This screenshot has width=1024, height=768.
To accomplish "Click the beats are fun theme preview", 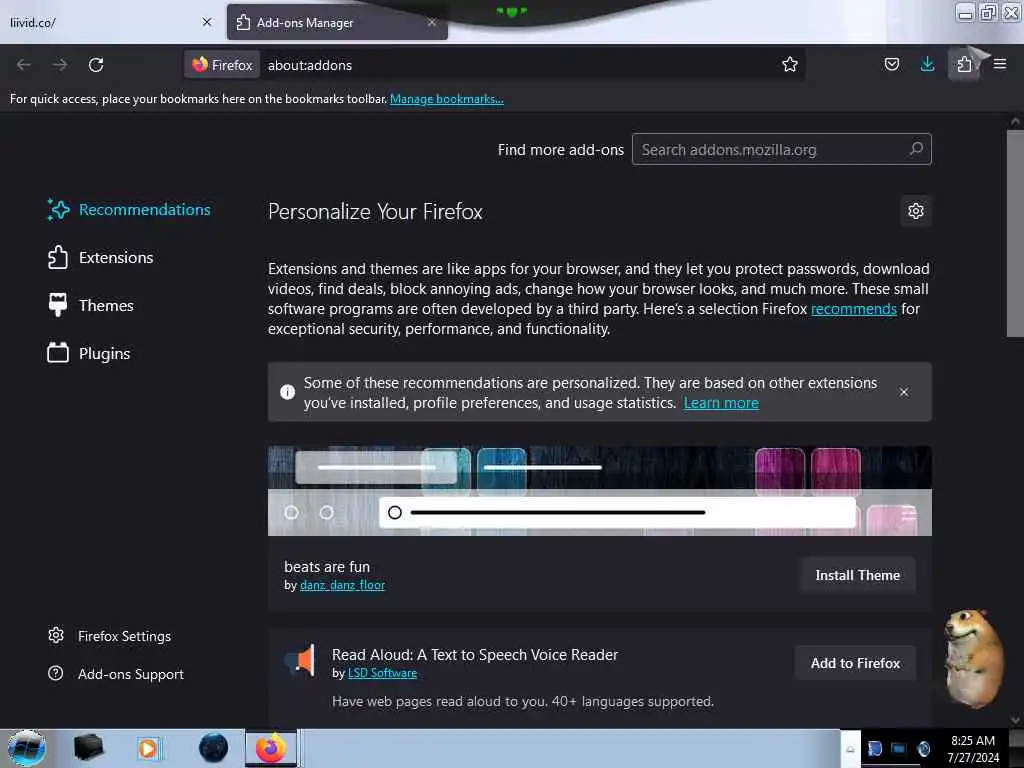I will click(x=600, y=491).
